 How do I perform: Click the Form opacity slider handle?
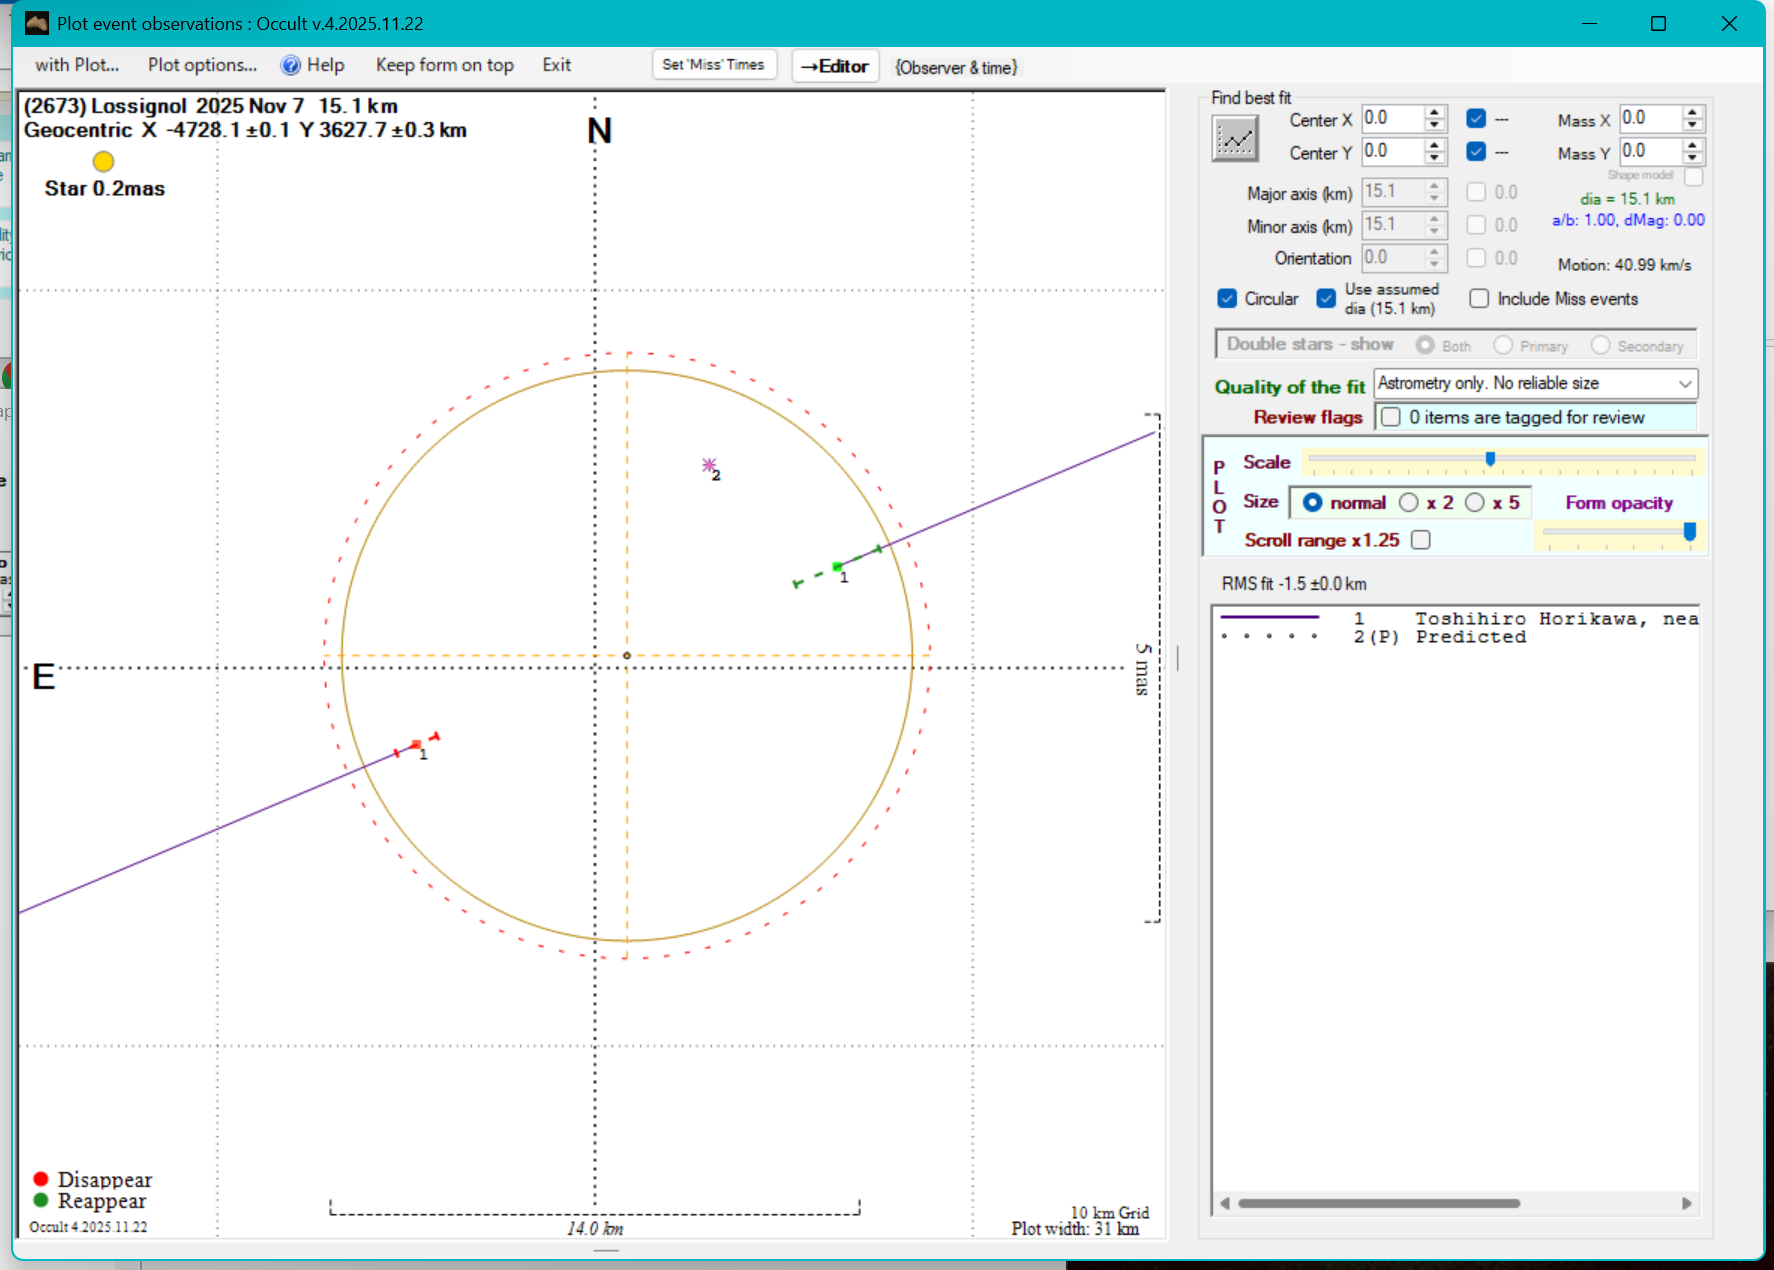(1689, 531)
